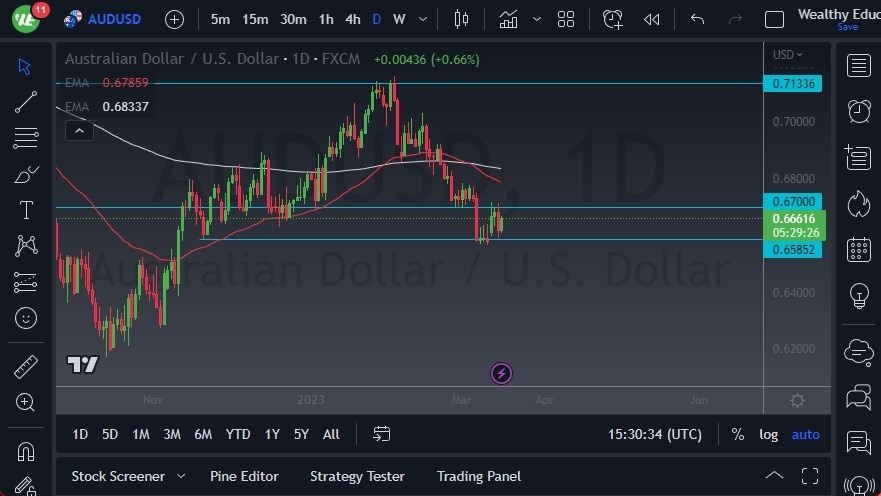Switch to the 4h timeframe
881x496 pixels.
(352, 20)
